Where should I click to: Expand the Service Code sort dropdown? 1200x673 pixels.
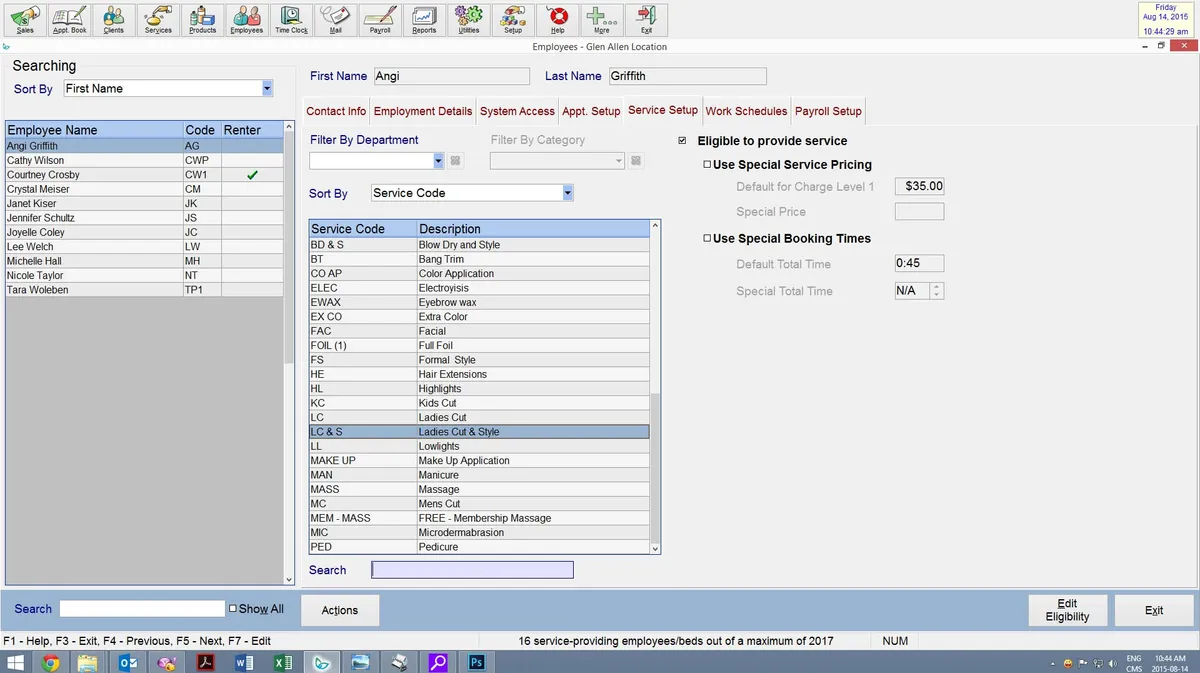pos(567,193)
